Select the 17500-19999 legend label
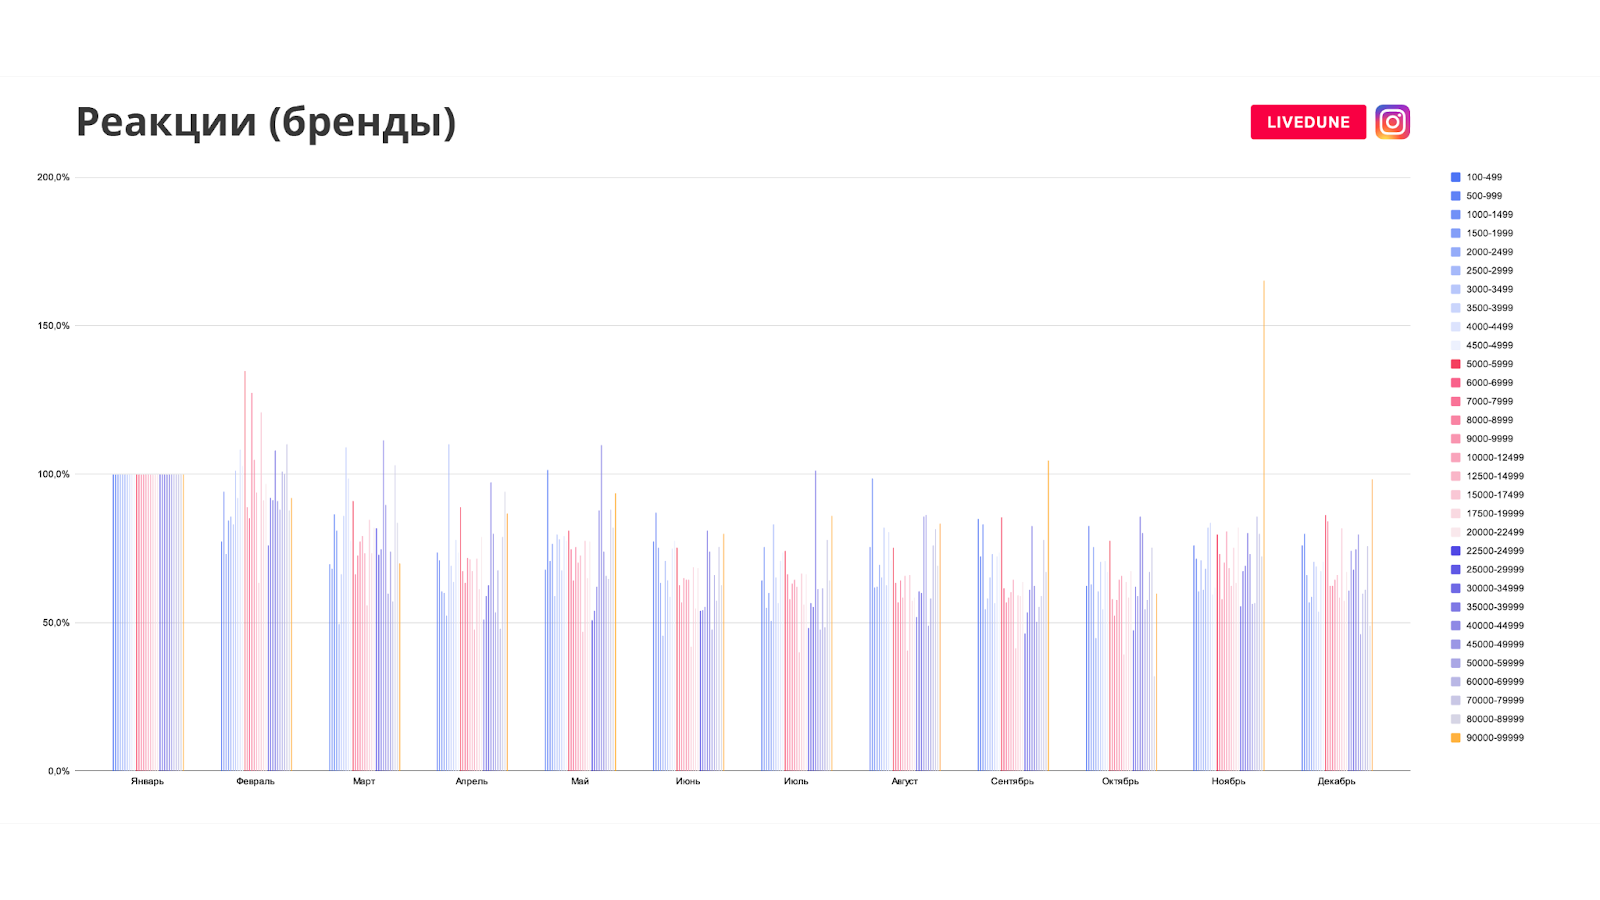Screen dimensions: 1600x900 pyautogui.click(x=1495, y=514)
